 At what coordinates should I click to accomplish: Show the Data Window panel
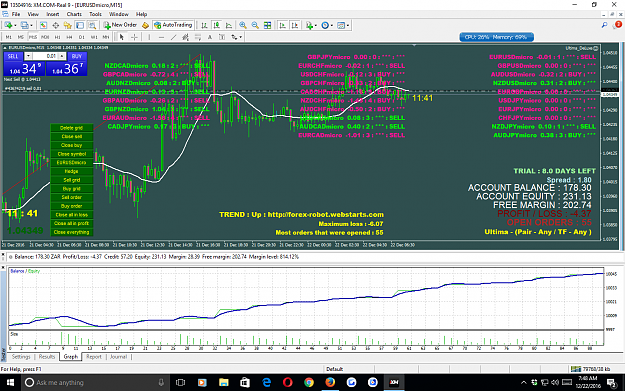click(x=55, y=25)
